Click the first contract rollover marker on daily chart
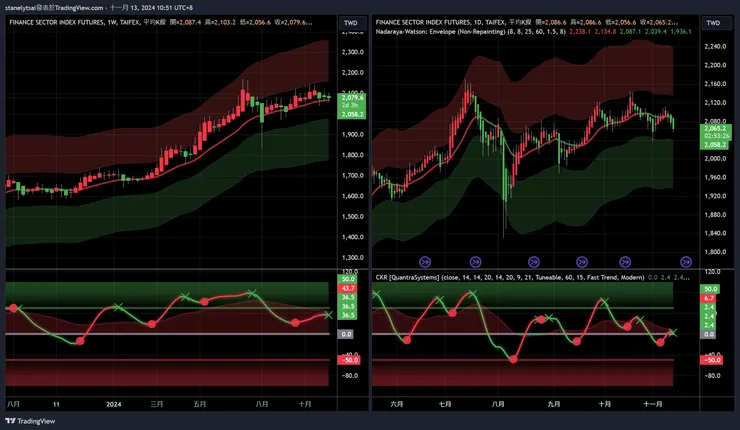This screenshot has height=430, width=740. pos(425,261)
